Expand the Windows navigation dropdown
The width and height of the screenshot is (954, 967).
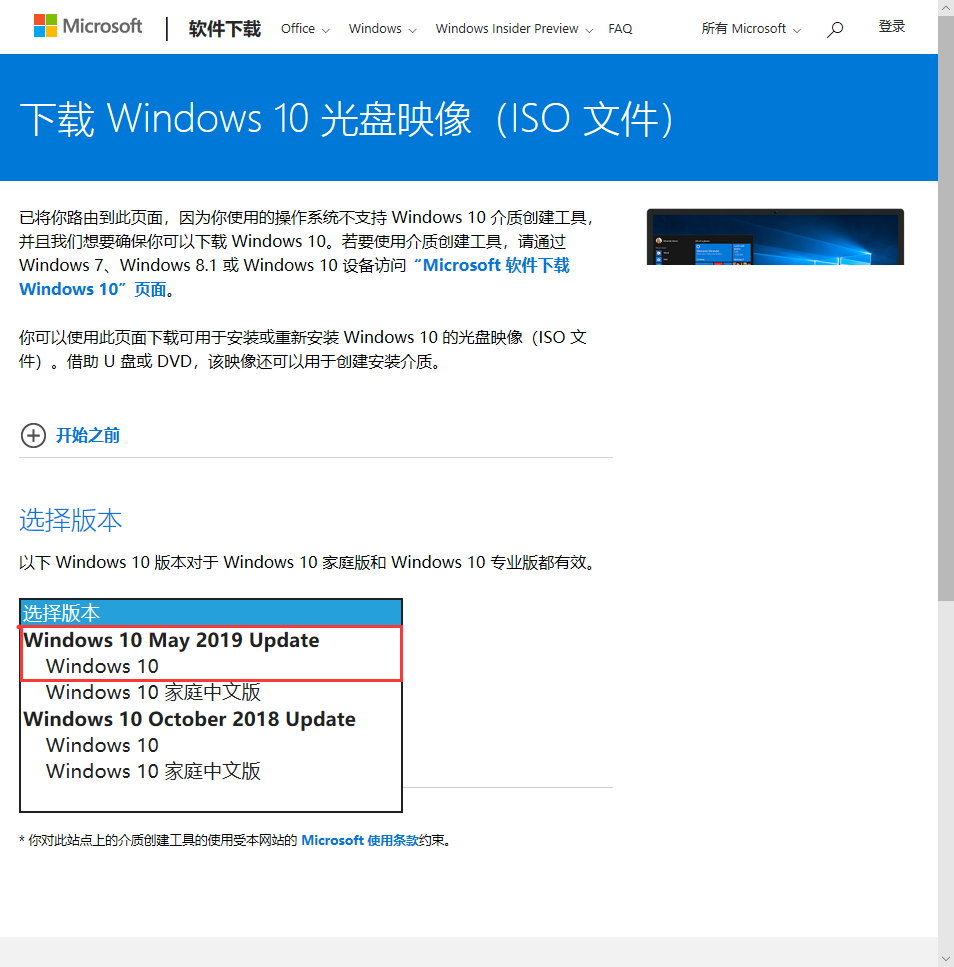click(x=382, y=29)
